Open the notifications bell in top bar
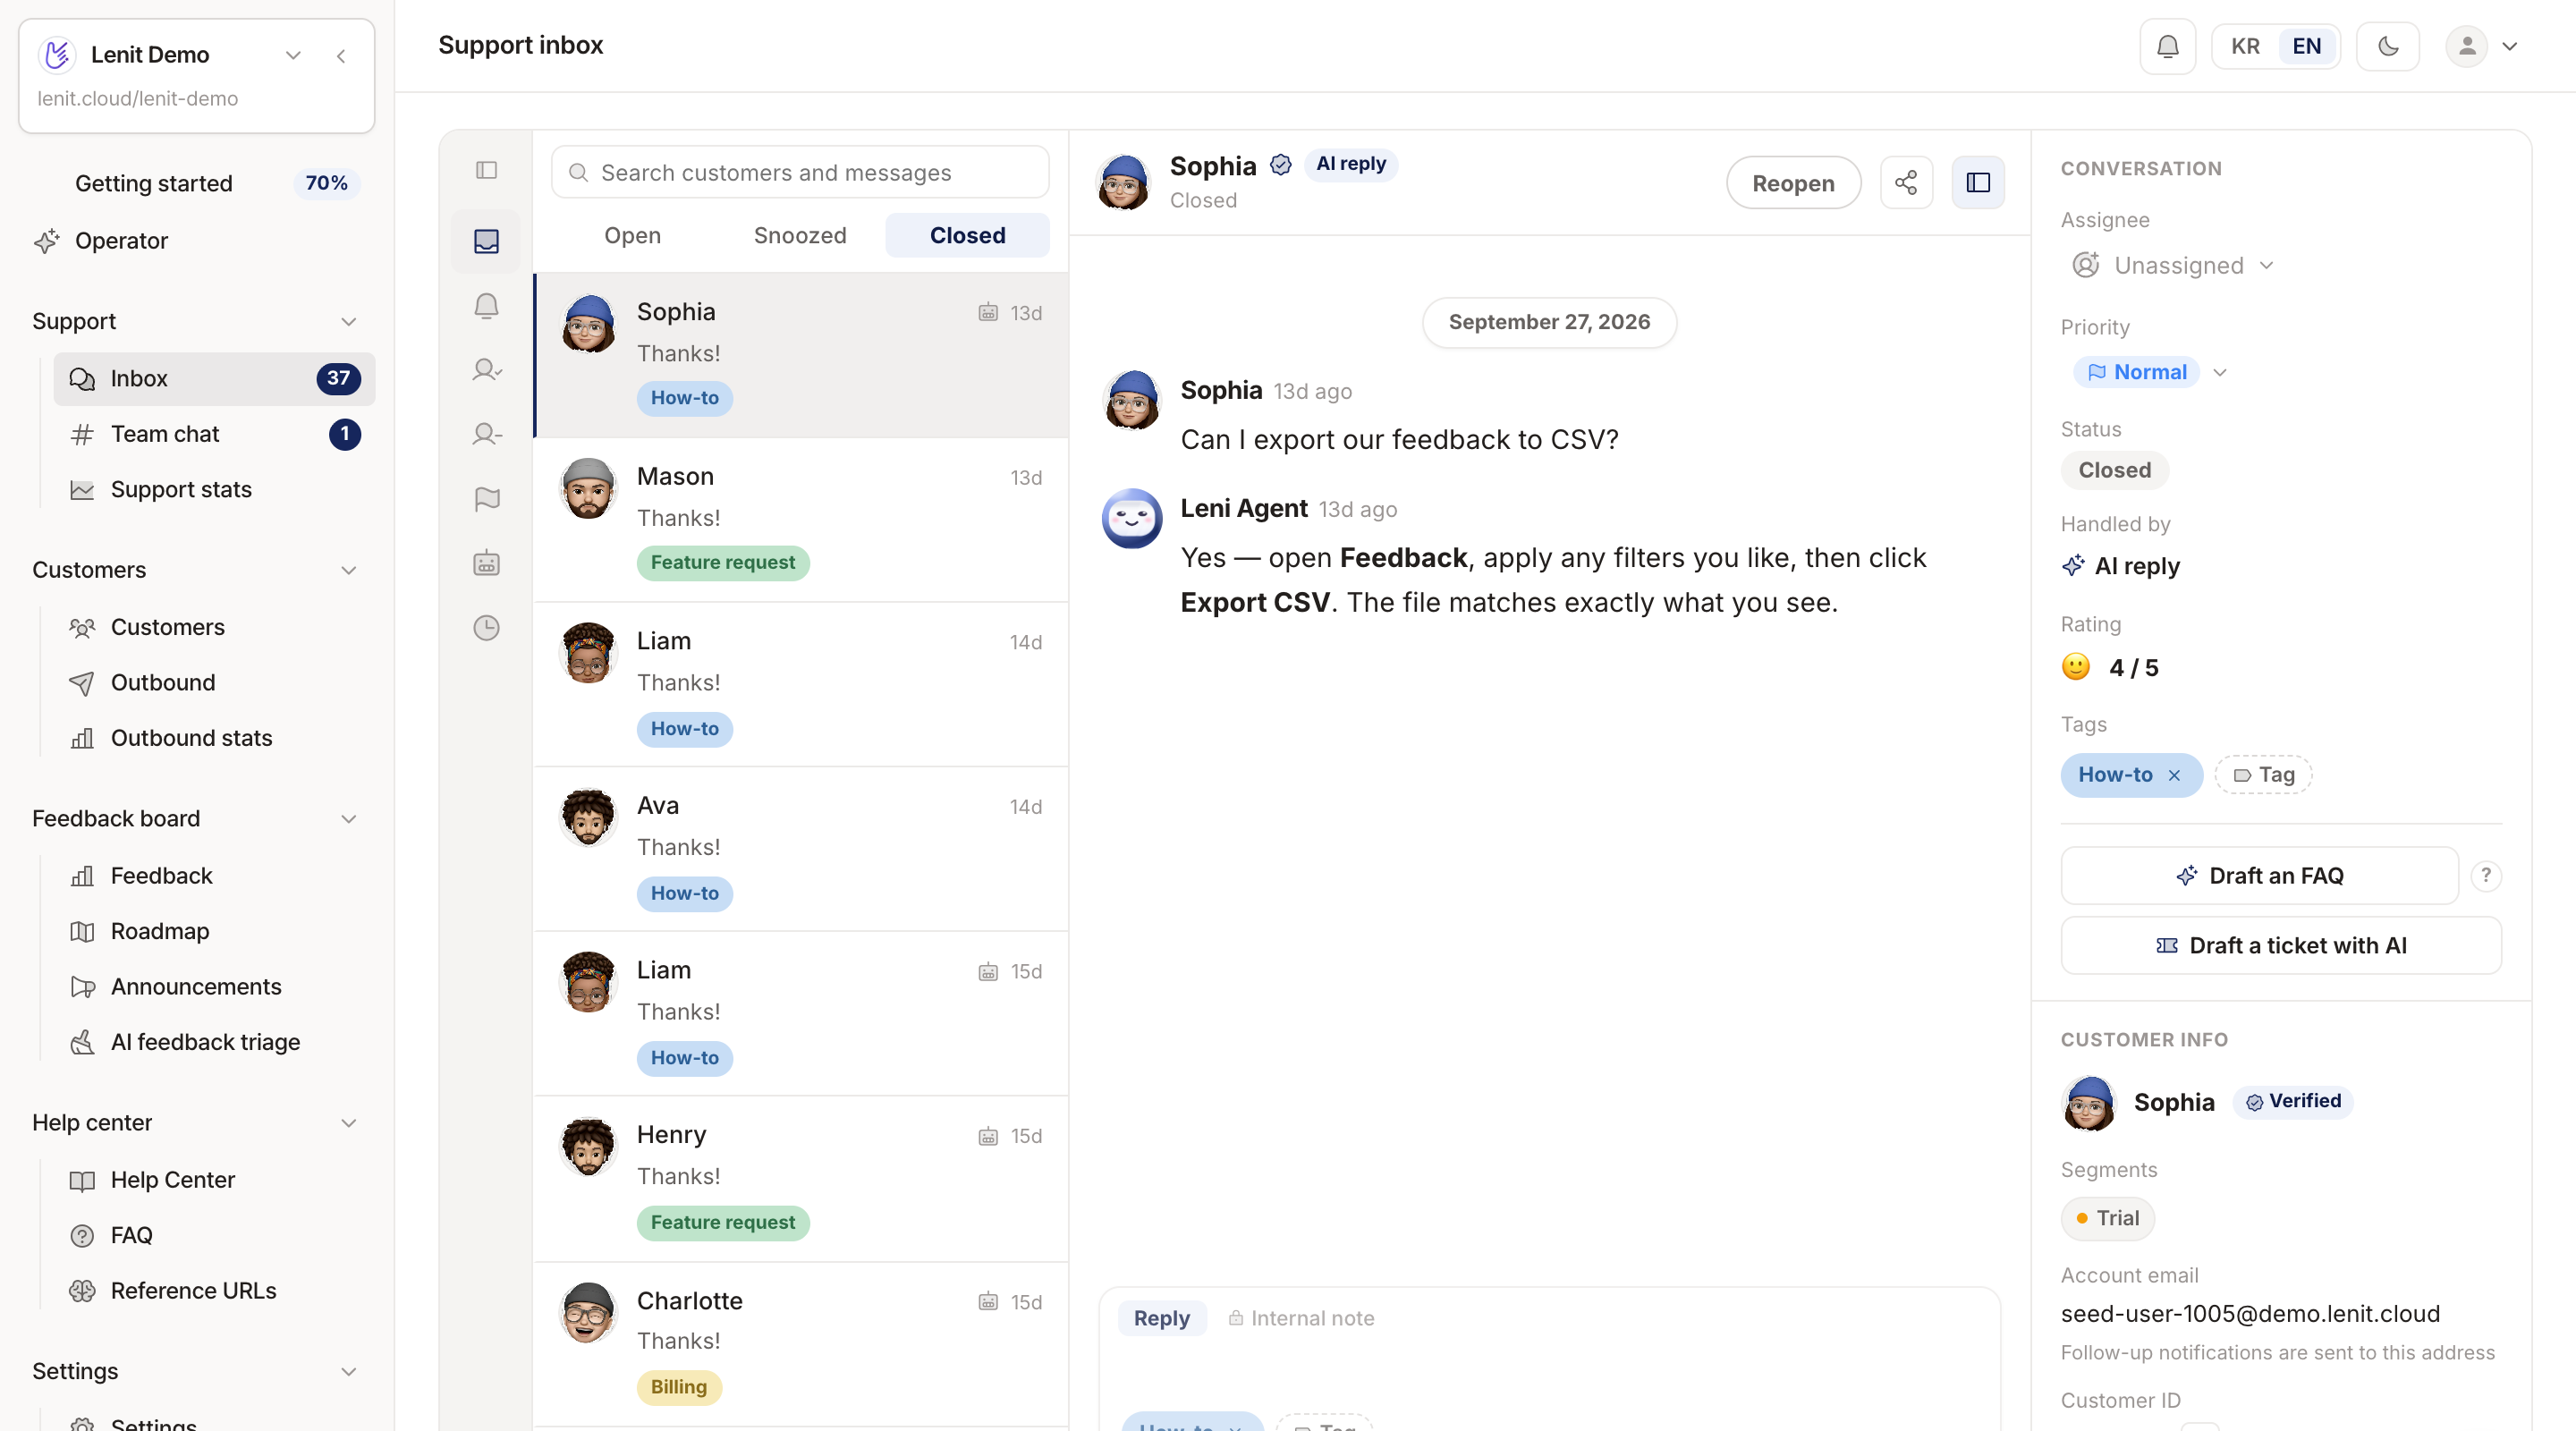This screenshot has height=1431, width=2576. click(2167, 46)
